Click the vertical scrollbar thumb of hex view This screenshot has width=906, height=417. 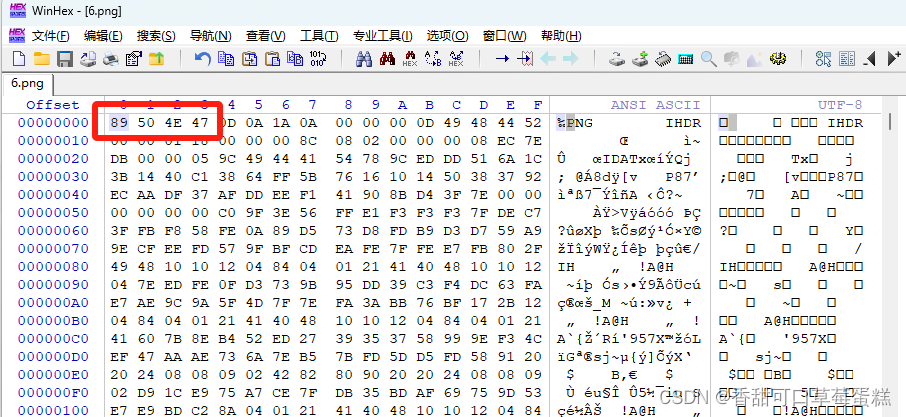[x=891, y=121]
